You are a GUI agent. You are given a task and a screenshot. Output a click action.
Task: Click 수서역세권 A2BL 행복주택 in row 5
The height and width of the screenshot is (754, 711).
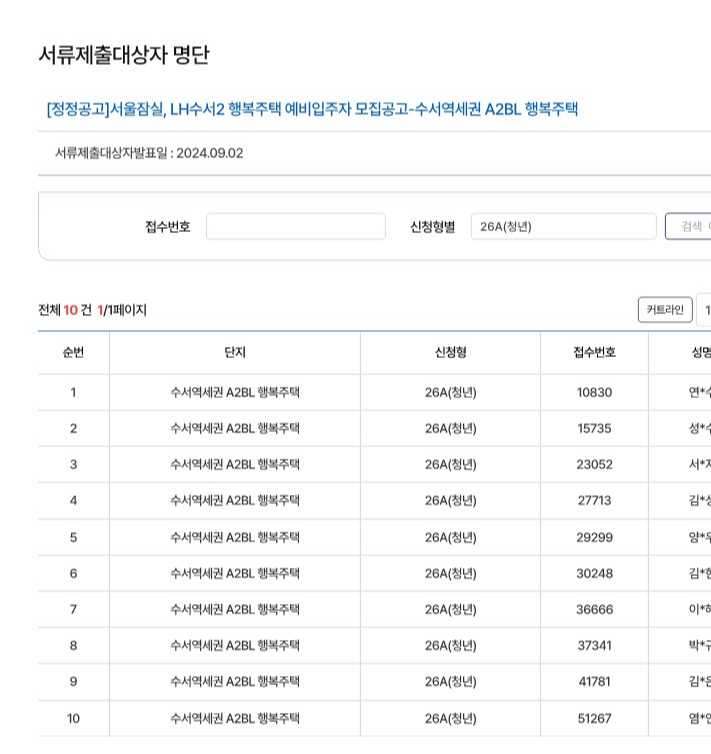[235, 537]
